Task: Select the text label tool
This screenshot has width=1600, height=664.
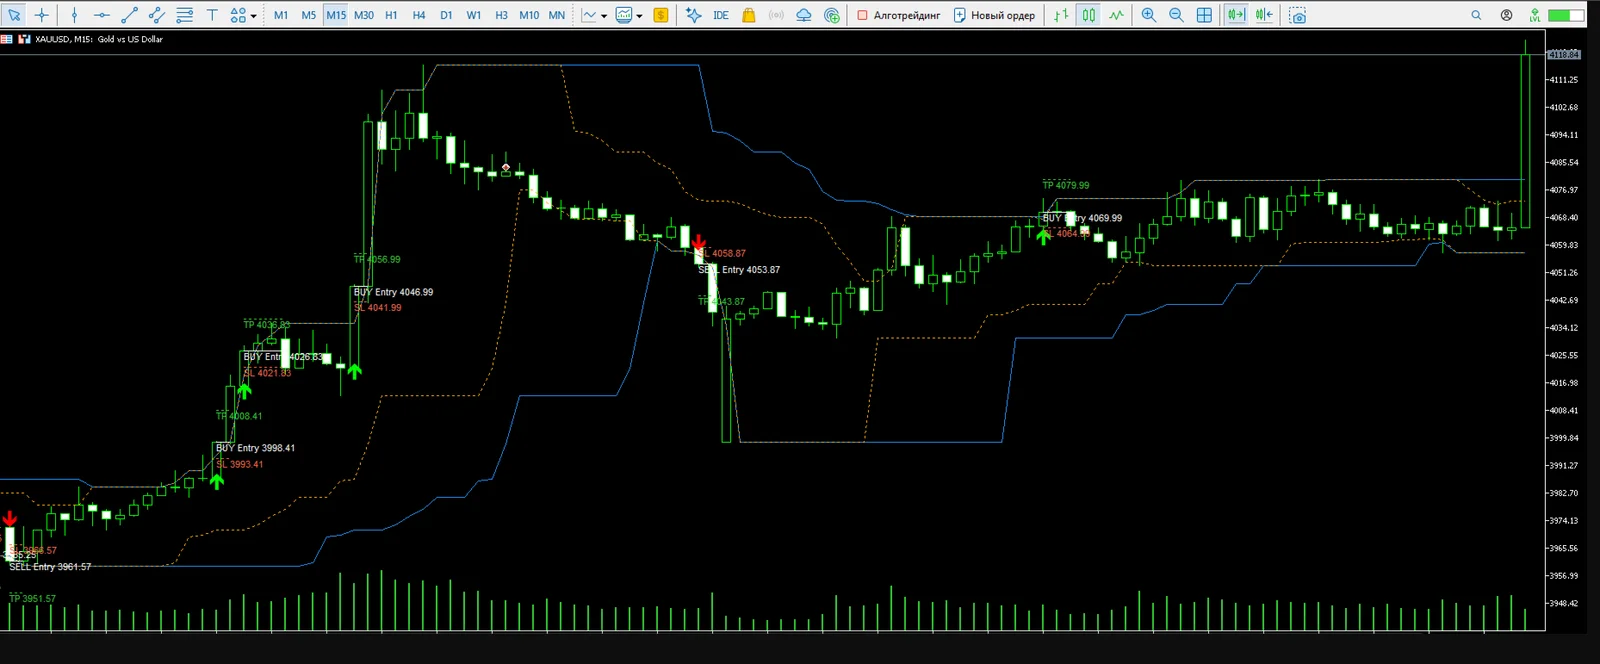Action: (x=212, y=15)
